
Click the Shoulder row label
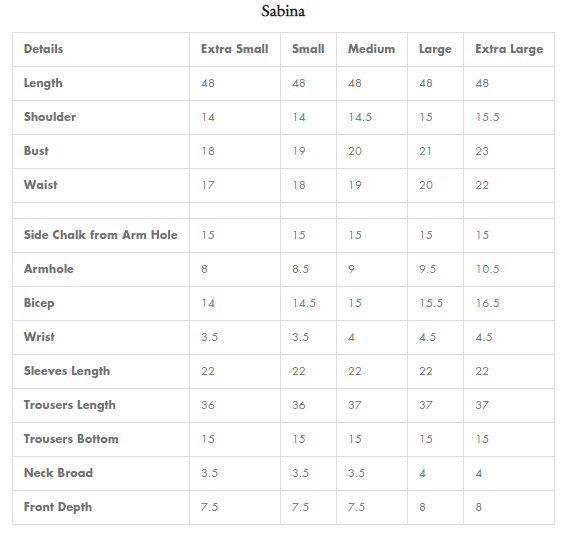(x=50, y=117)
